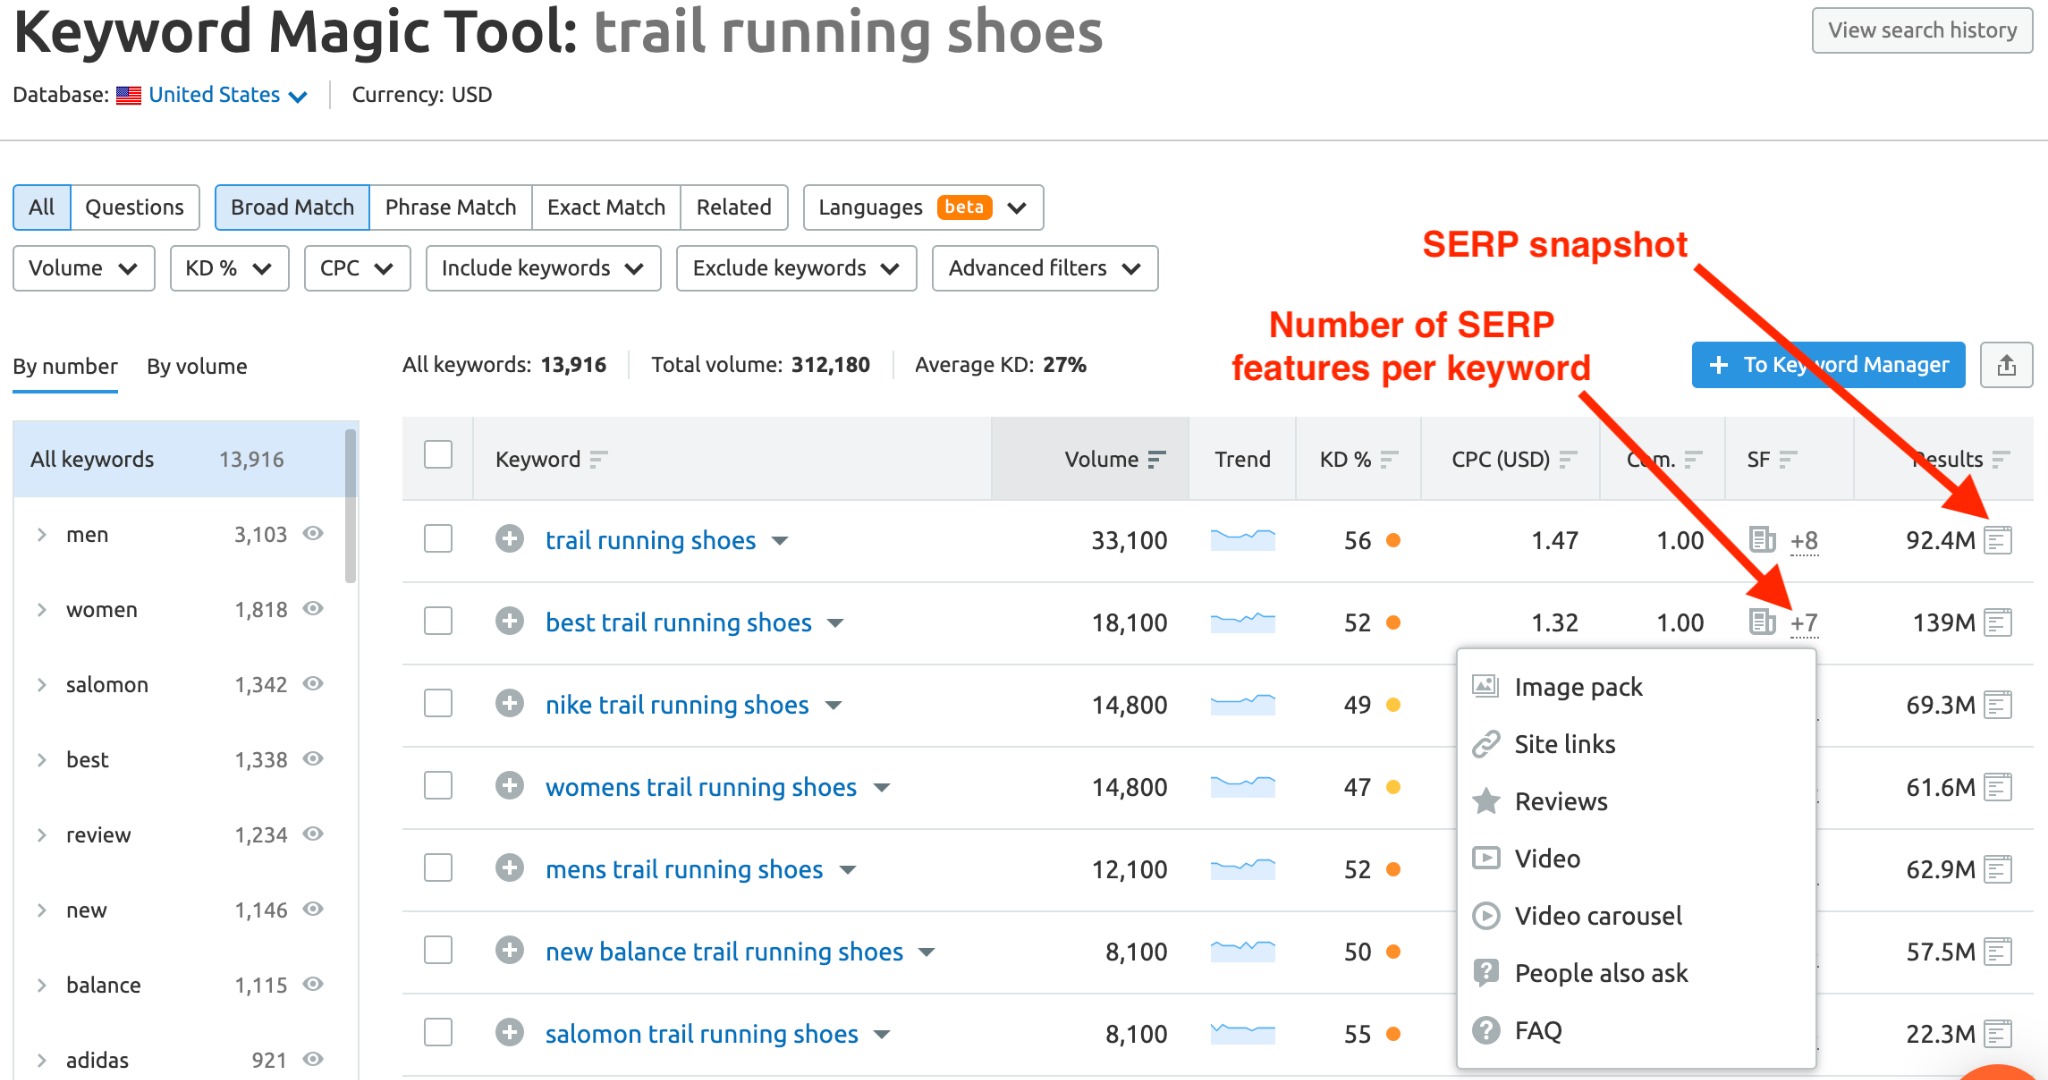Click the export upload icon button
This screenshot has height=1080, width=2048.
coord(2006,365)
